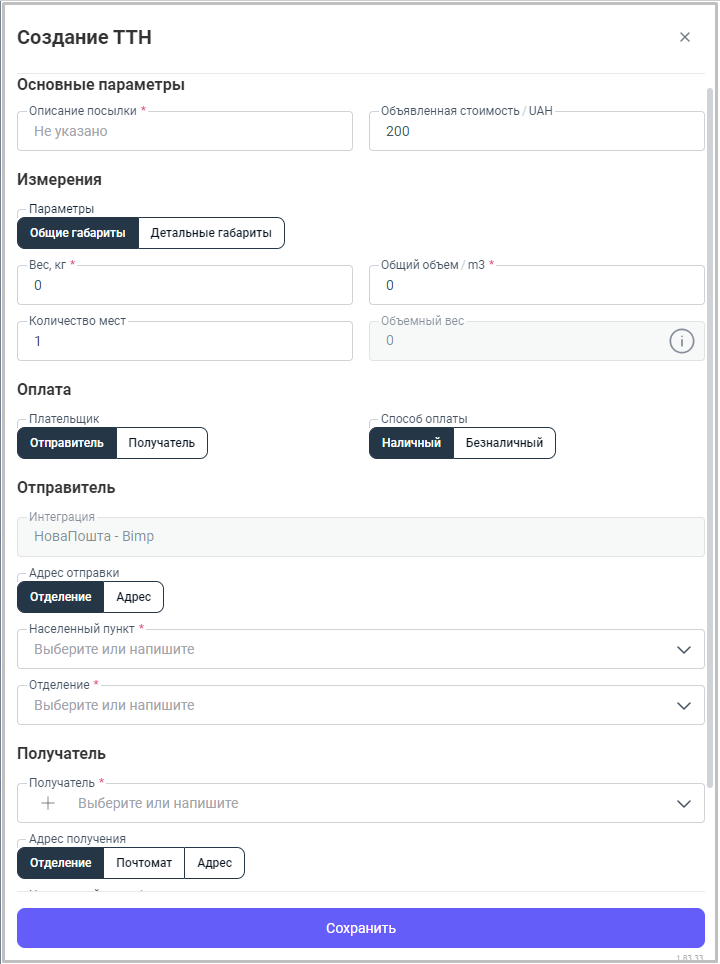
Task: Set payer to Получатель
Action: point(161,443)
